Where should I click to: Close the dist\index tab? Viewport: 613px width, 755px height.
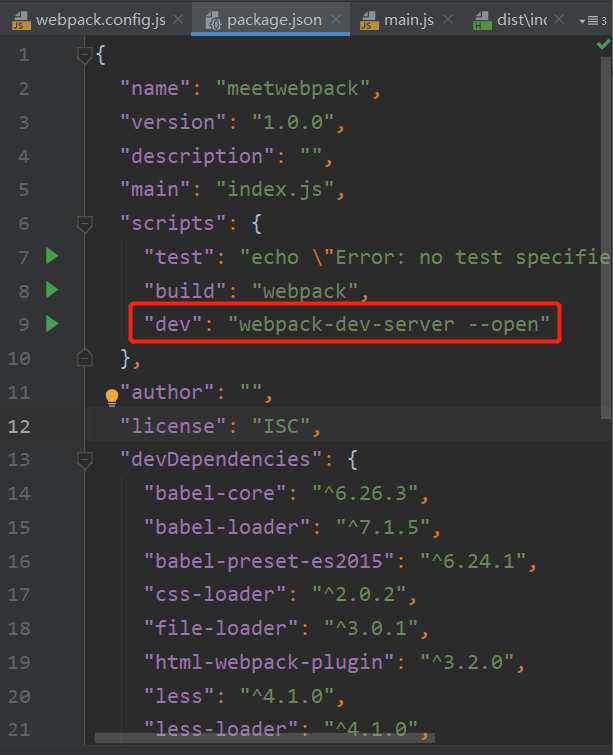(x=559, y=19)
